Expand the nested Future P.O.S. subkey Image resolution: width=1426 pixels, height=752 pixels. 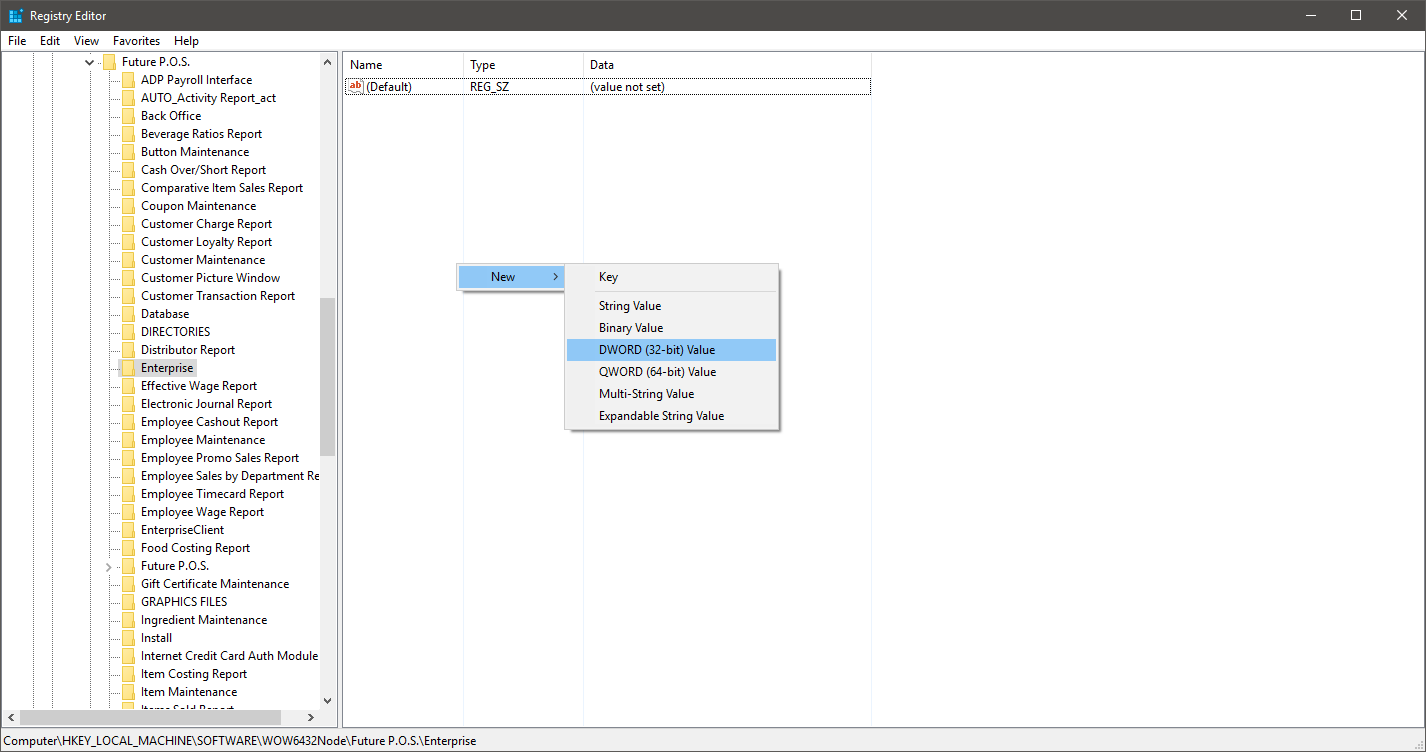[x=109, y=566]
